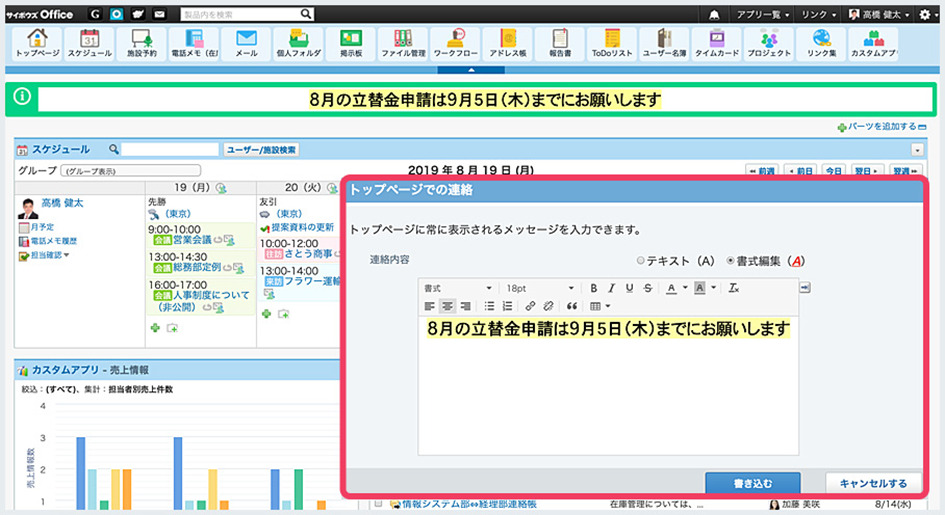Screen dimensions: 945x515
Task: Click the タイムカード icon
Action: (x=717, y=42)
